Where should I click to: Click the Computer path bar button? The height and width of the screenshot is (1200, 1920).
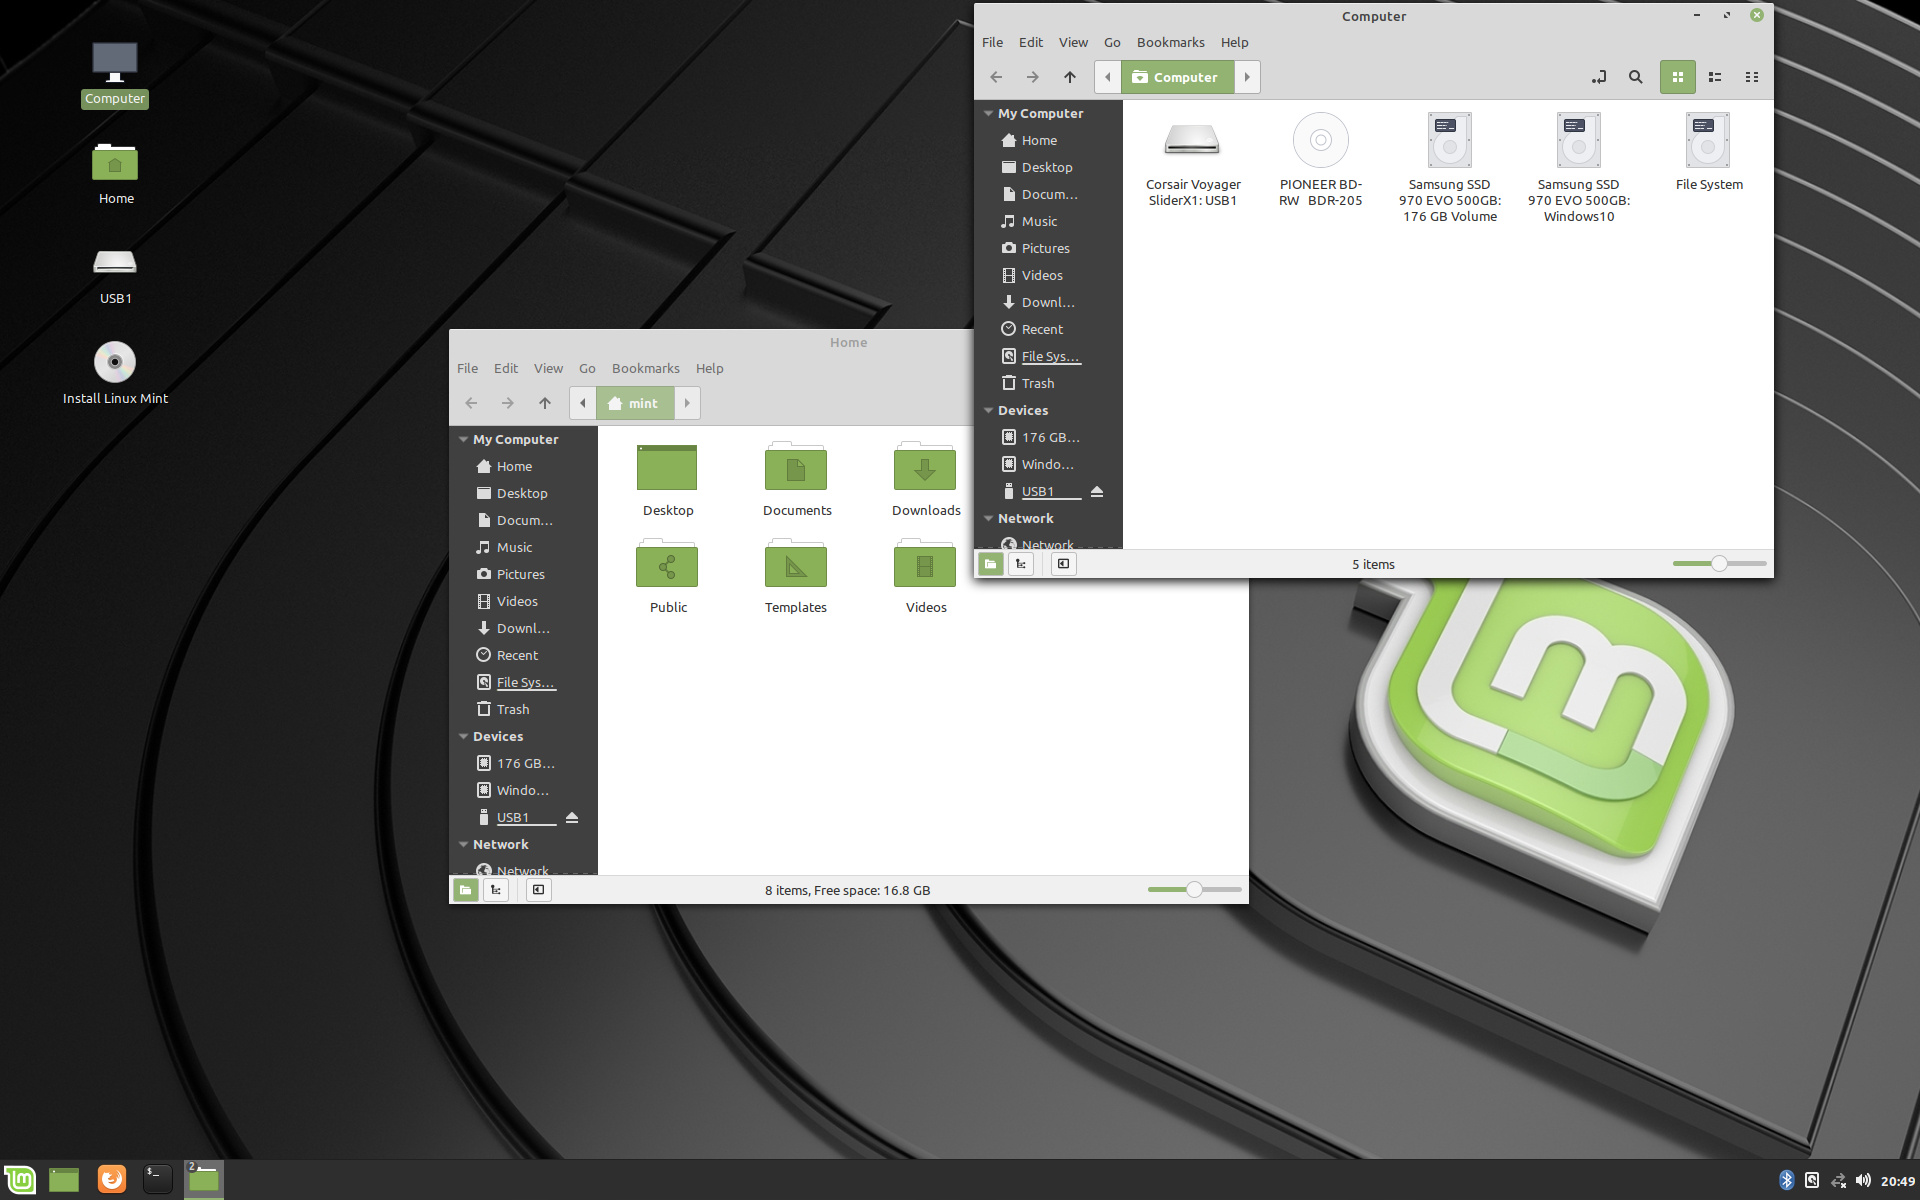1177,77
